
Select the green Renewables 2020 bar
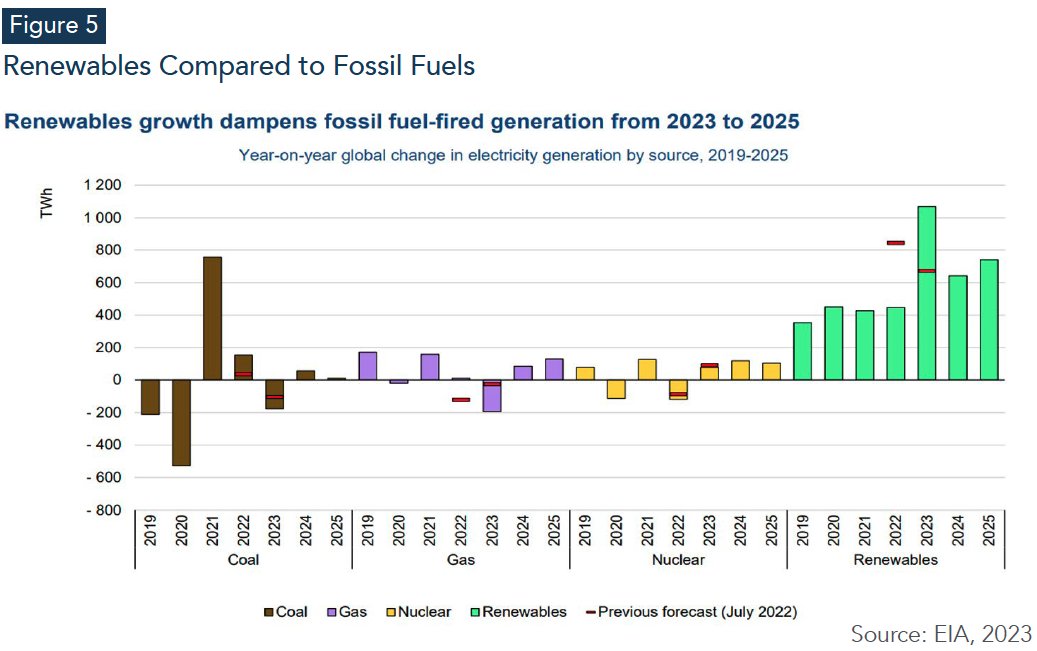click(834, 343)
